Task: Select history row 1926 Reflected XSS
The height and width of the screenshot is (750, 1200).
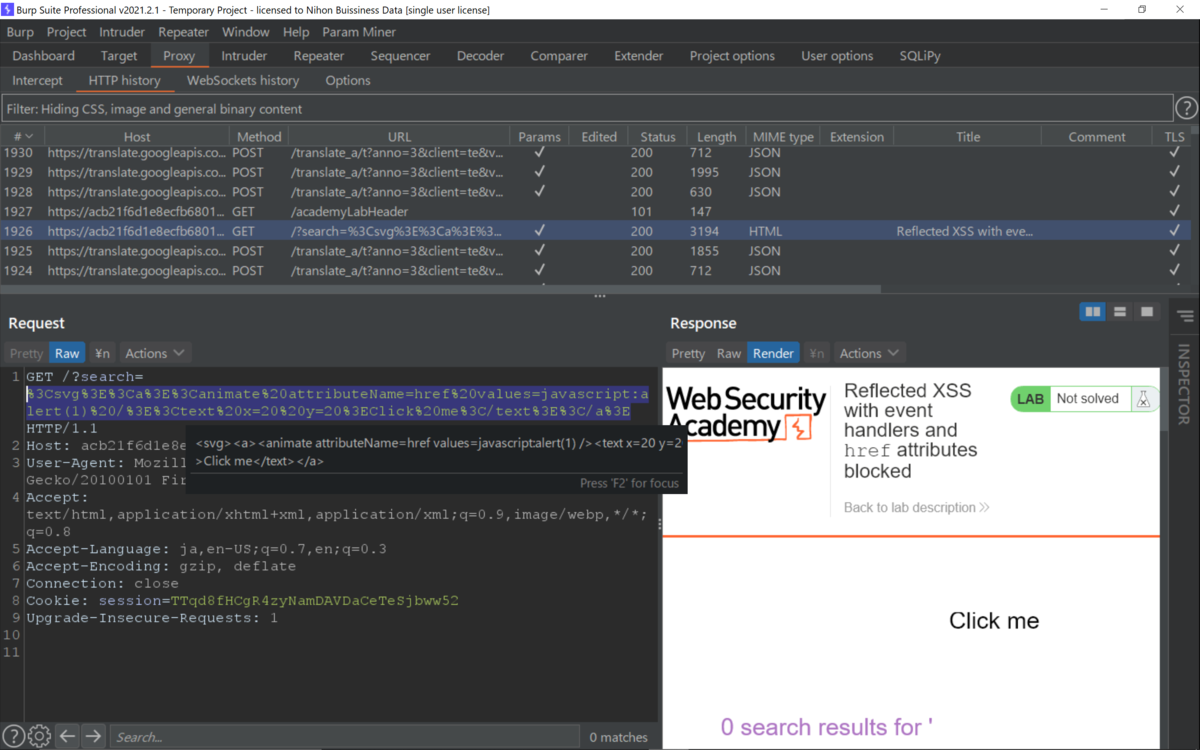Action: point(595,231)
